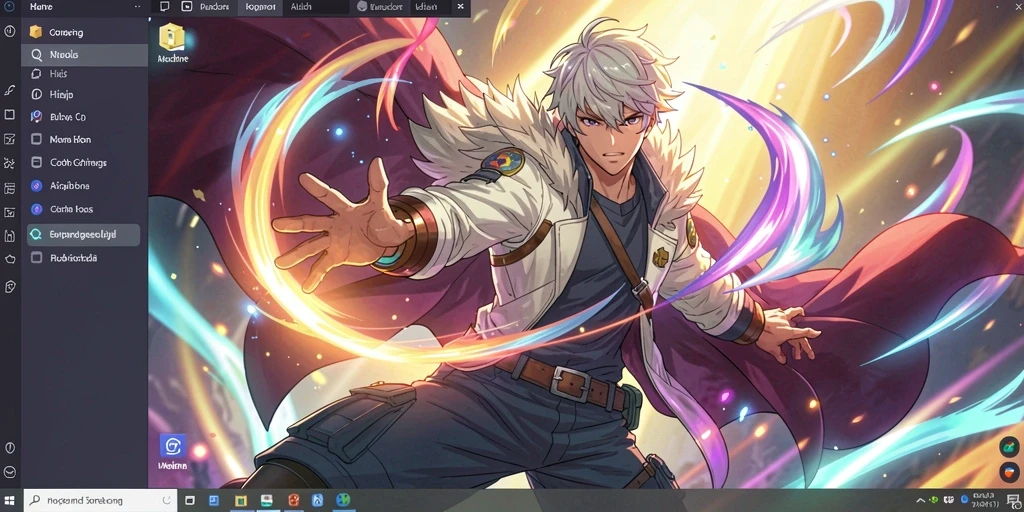Image resolution: width=1024 pixels, height=512 pixels.
Task: Open the Windows Start button
Action: [10, 501]
